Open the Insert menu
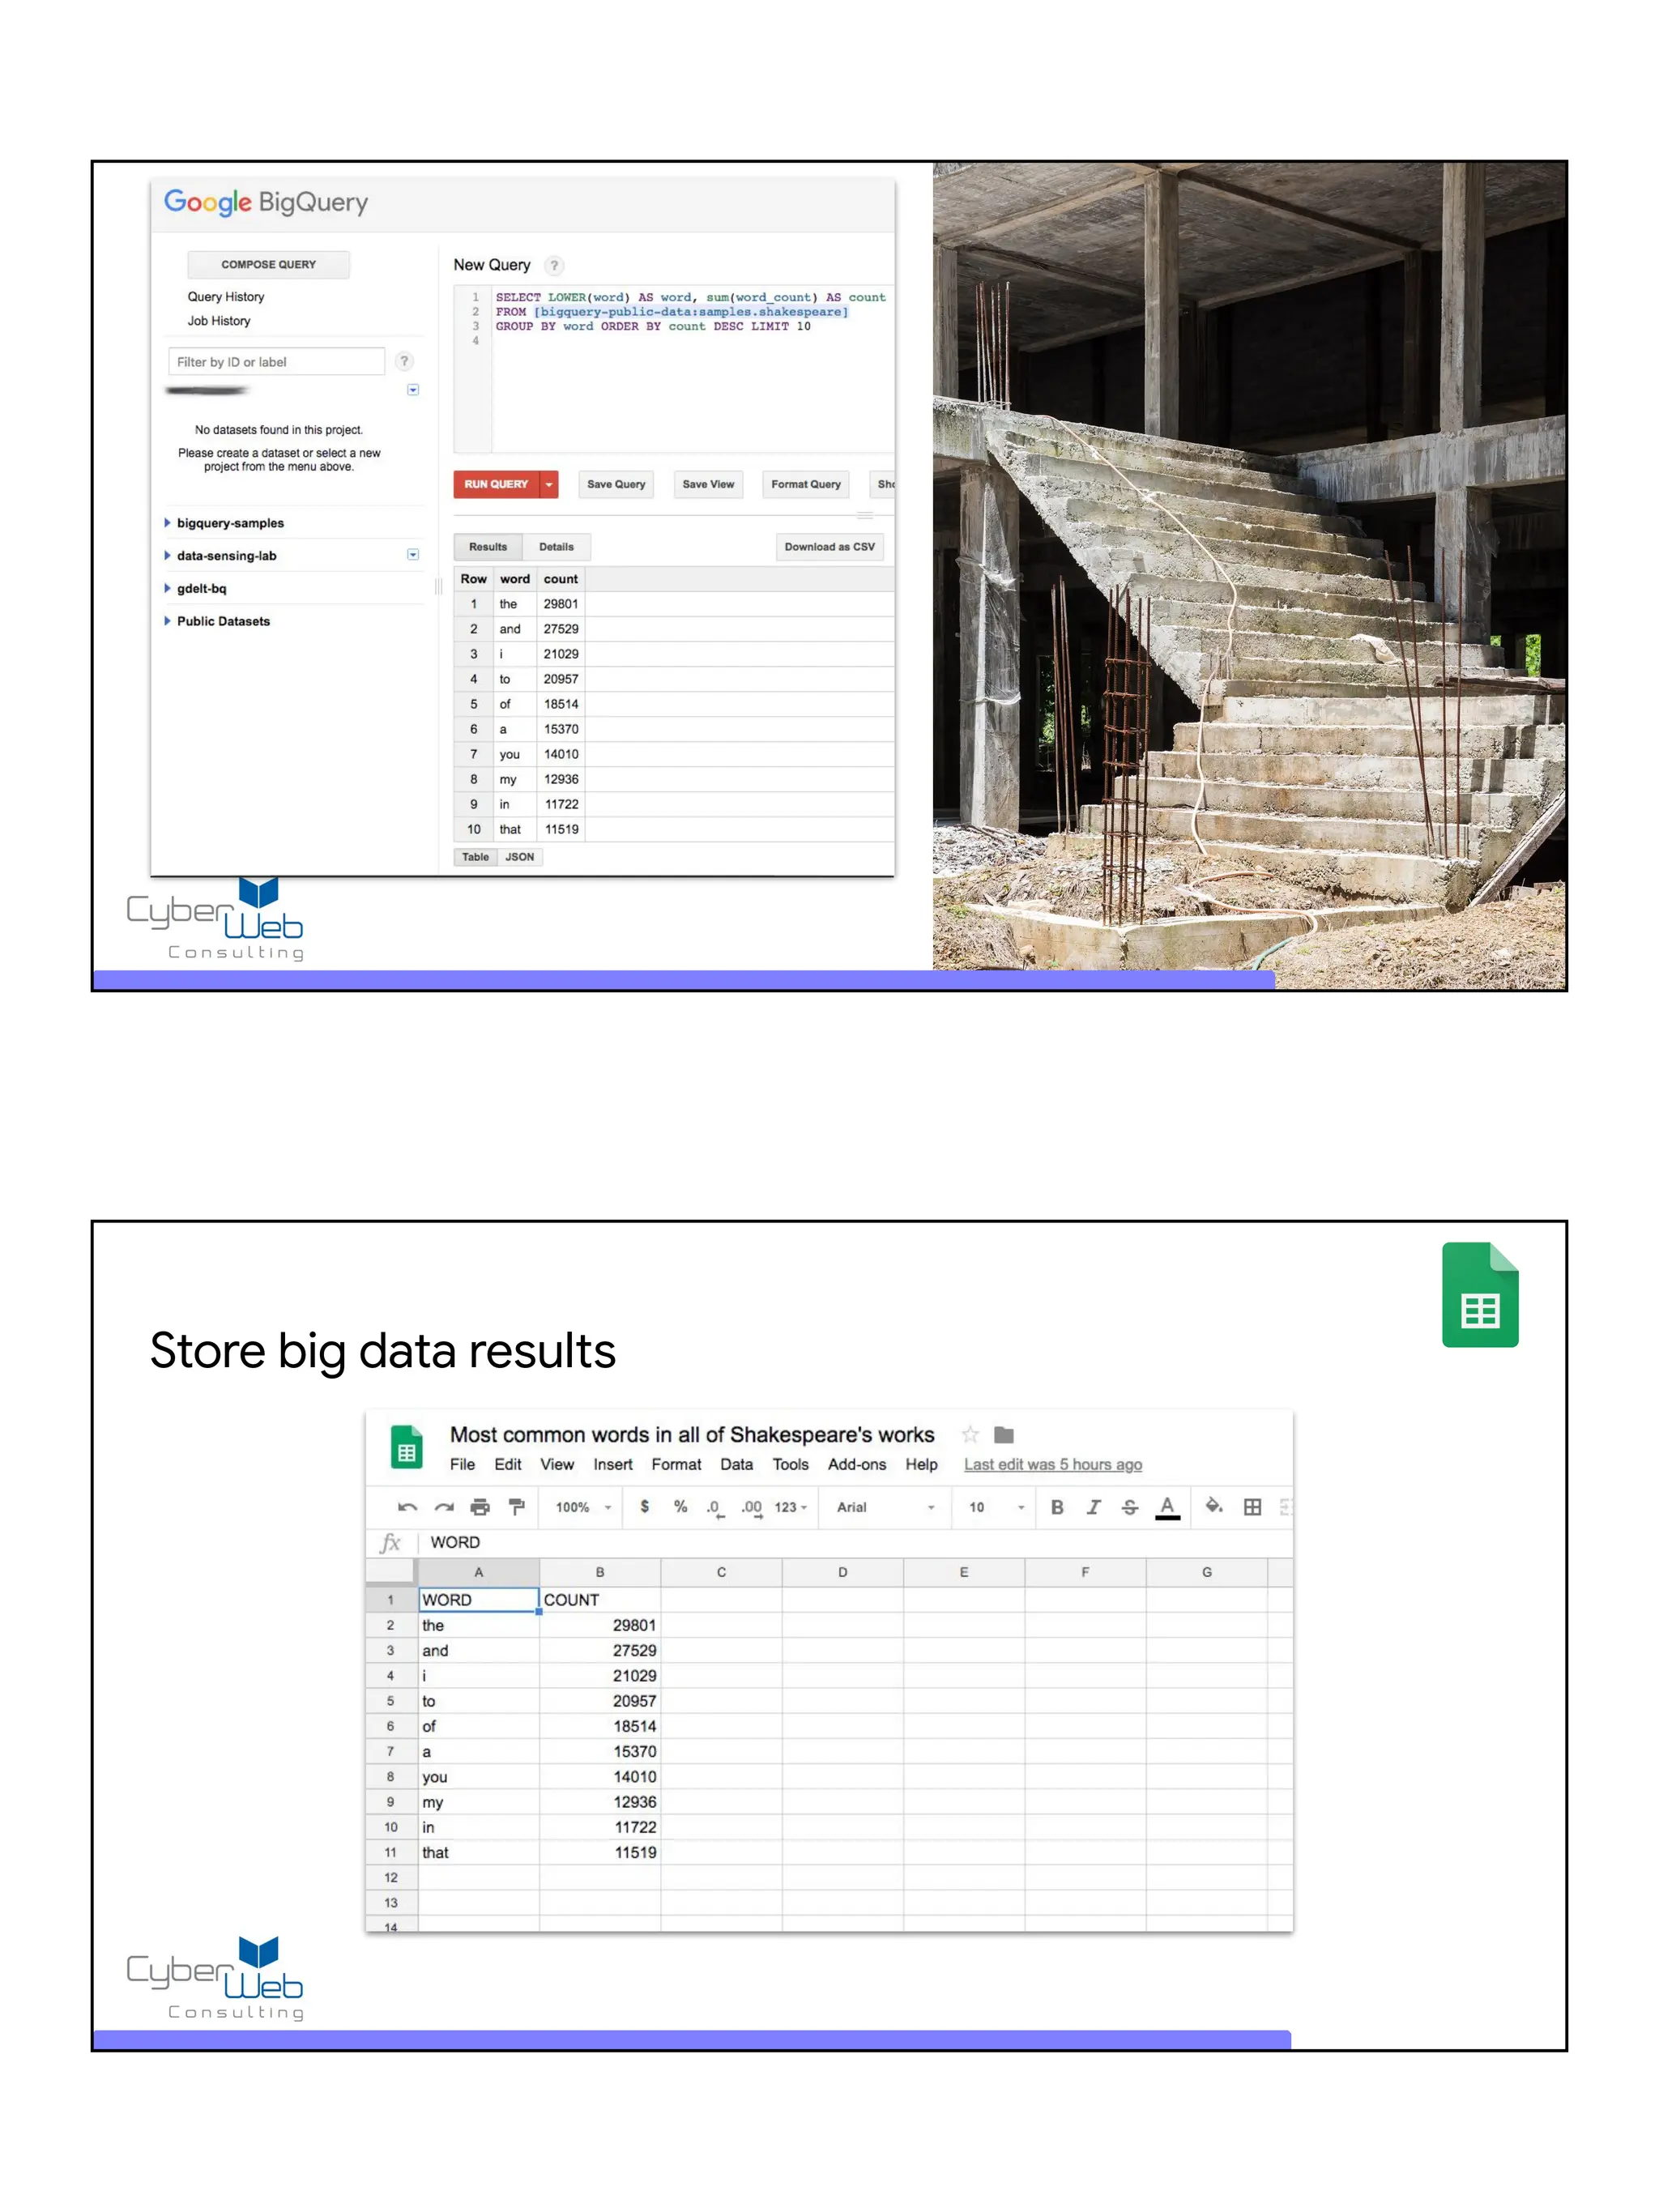Viewport: 1659px width, 2212px height. click(613, 1464)
